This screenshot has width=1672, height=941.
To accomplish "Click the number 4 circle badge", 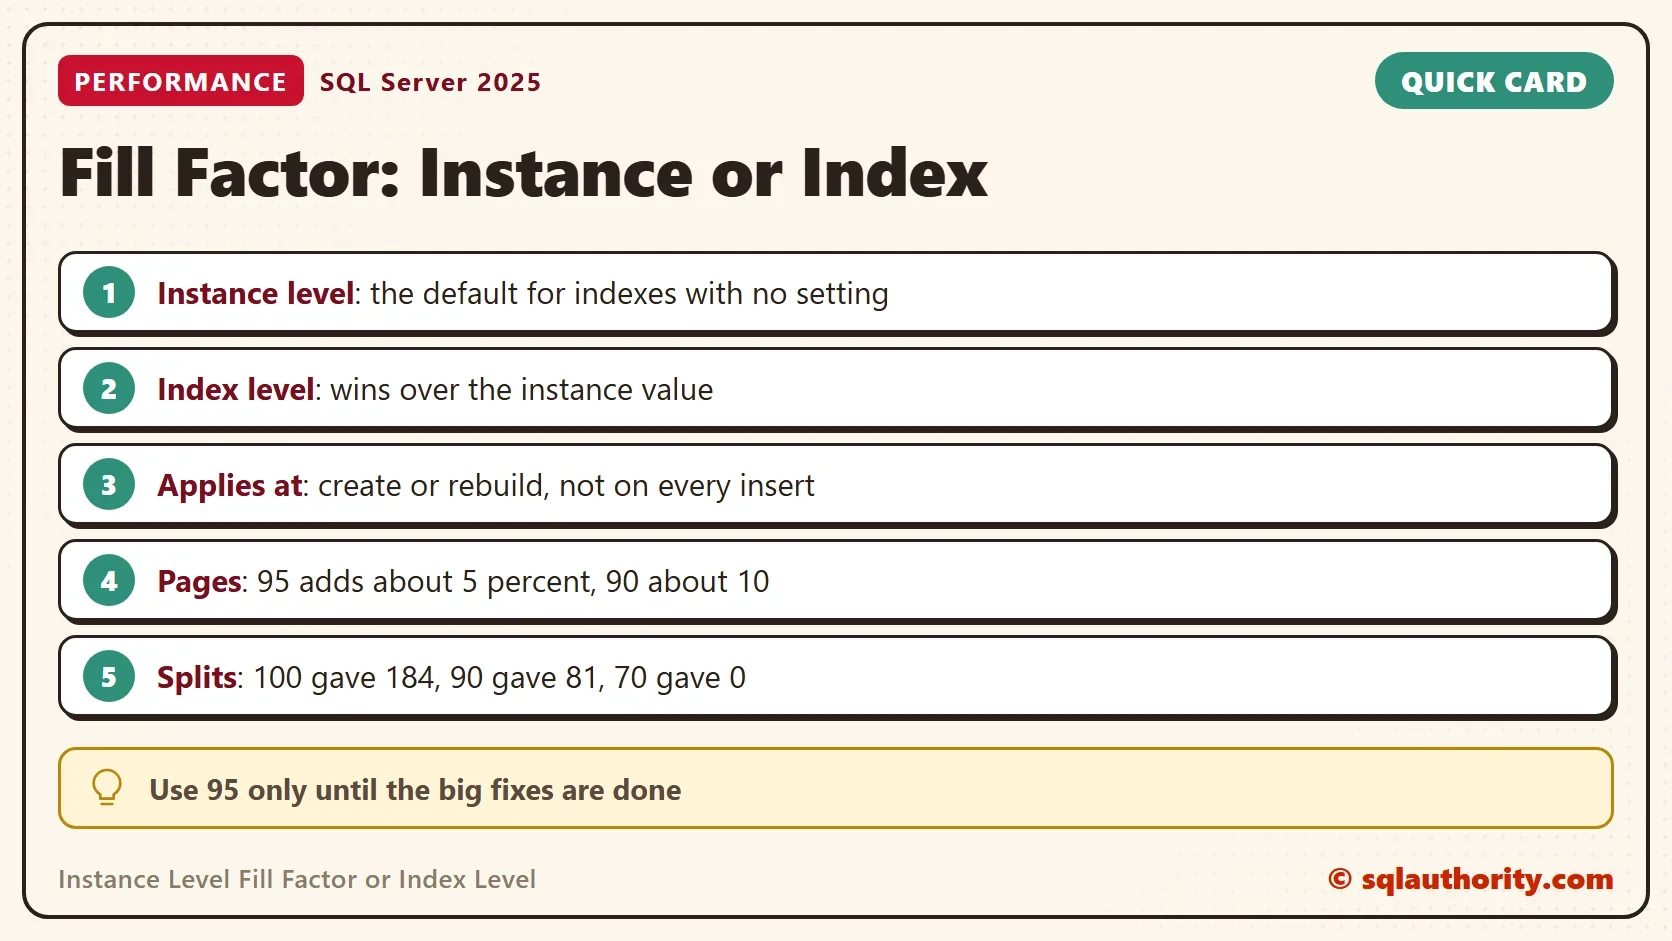I will 109,581.
